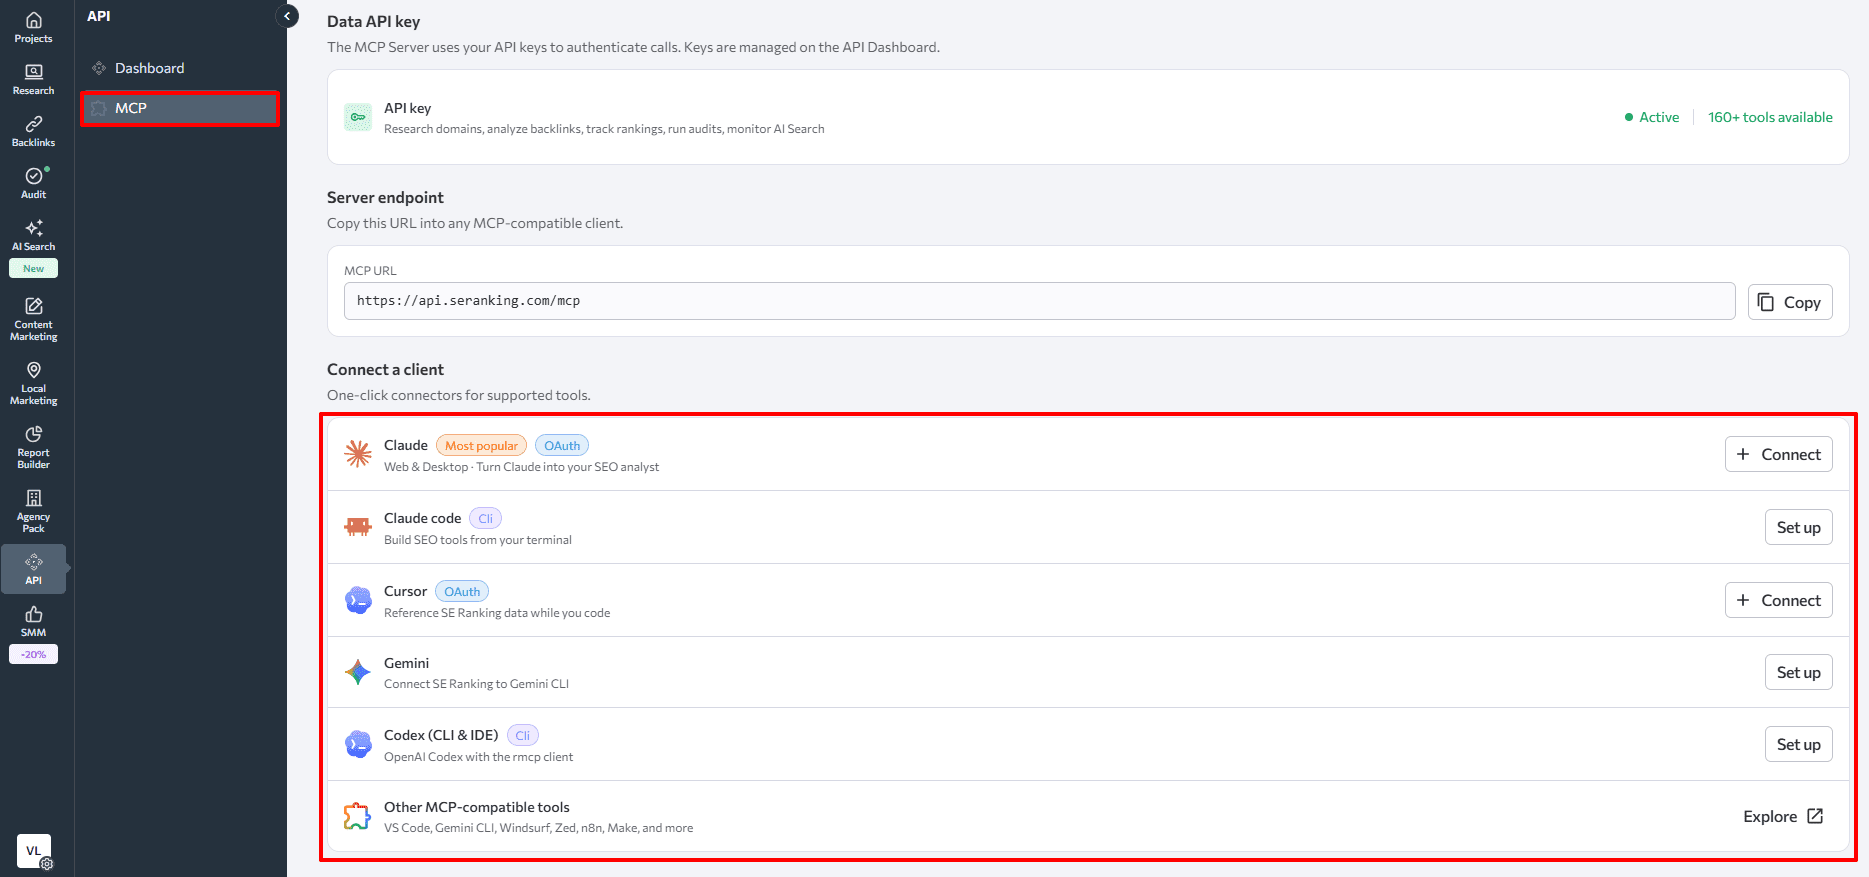Select the API sidebar icon
1869x877 pixels.
pos(33,569)
